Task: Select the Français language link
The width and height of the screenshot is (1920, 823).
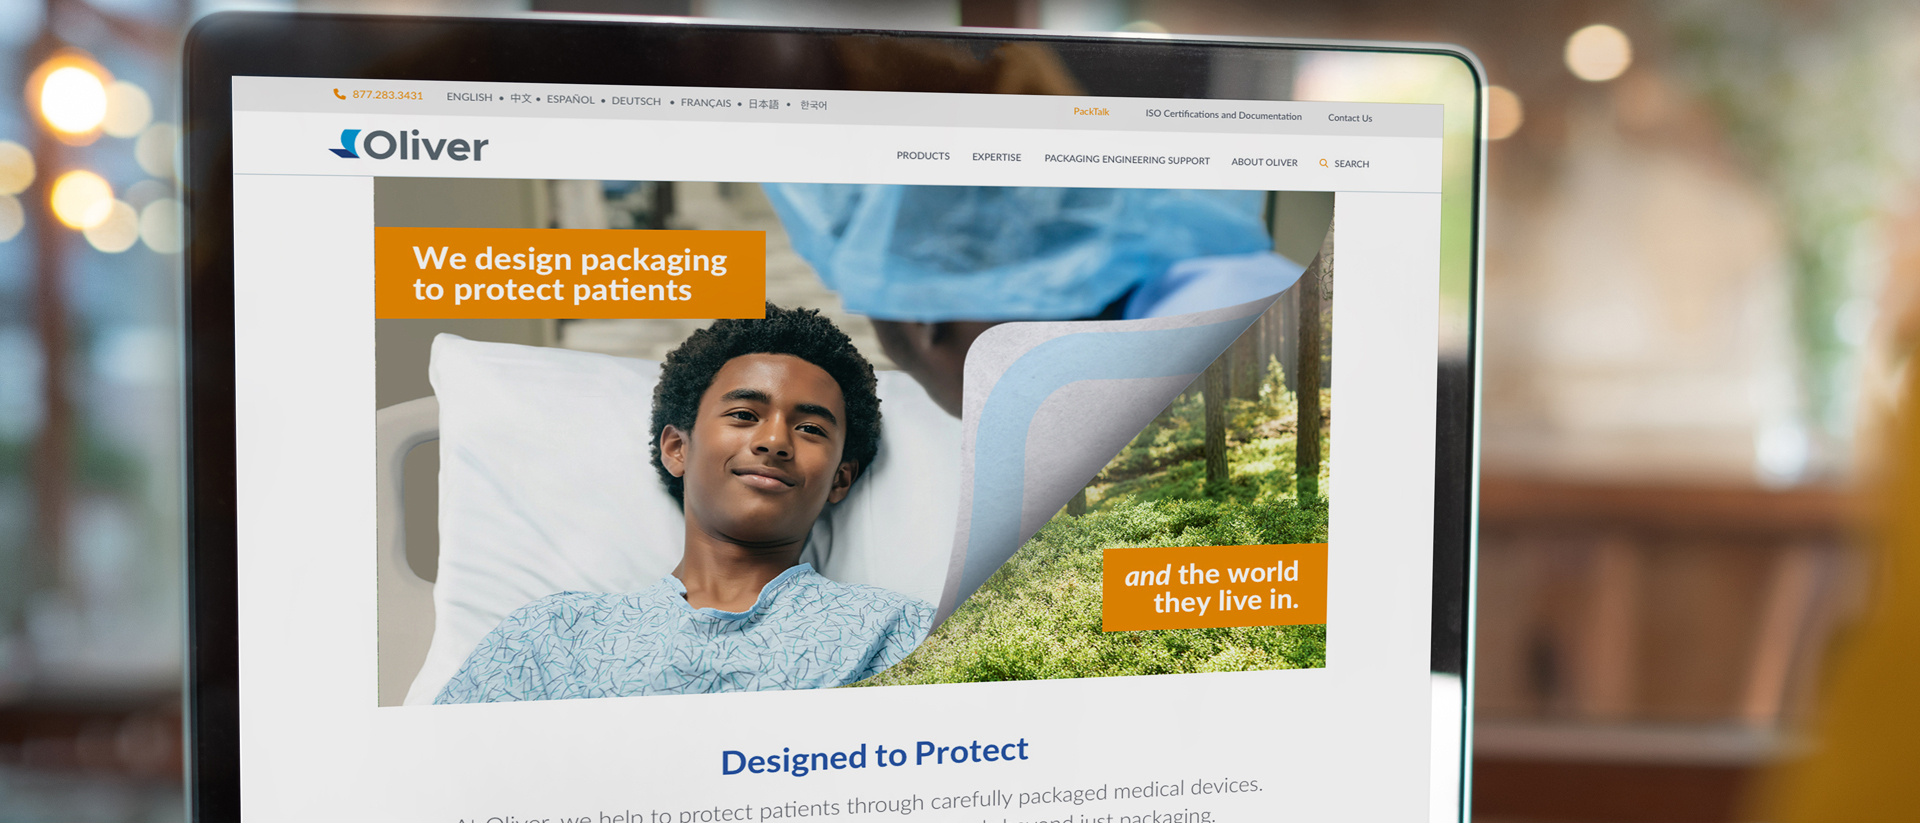Action: tap(706, 103)
